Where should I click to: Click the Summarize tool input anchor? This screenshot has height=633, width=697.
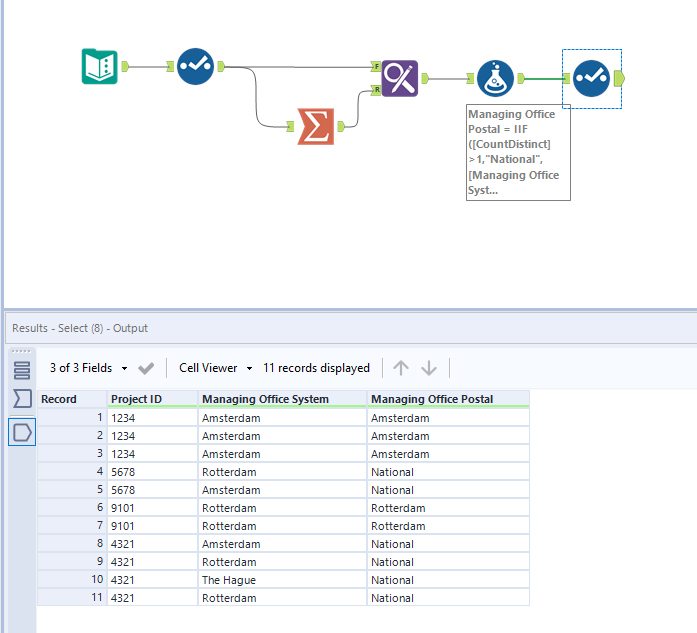(x=290, y=126)
